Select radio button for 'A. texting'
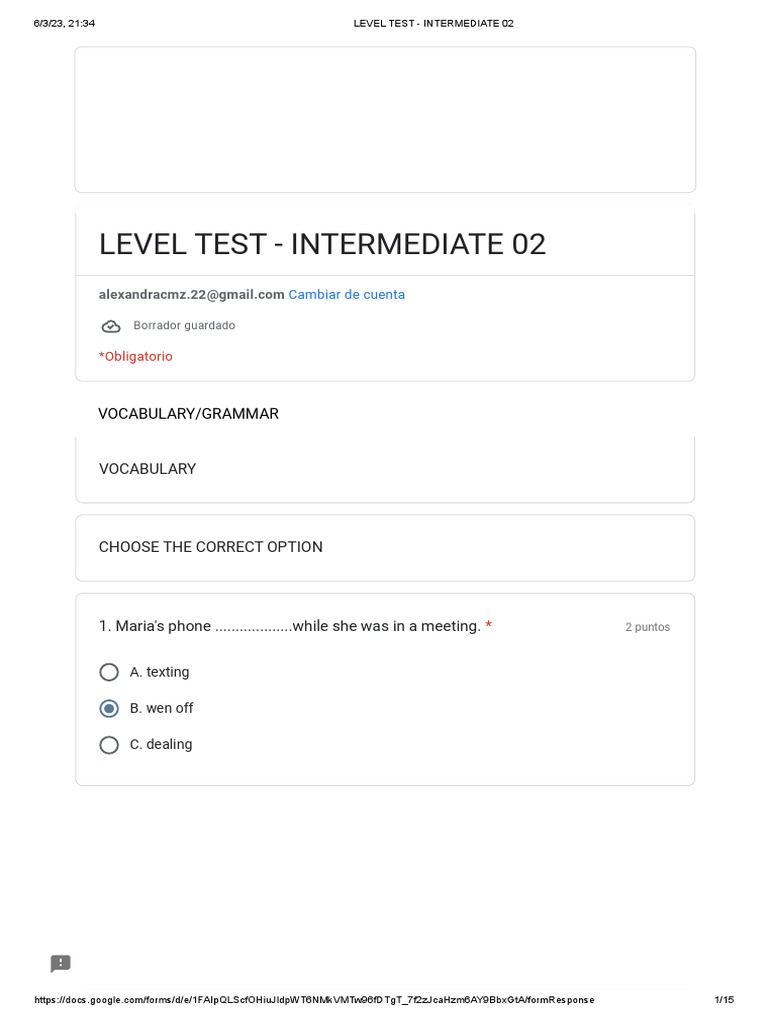 point(109,672)
